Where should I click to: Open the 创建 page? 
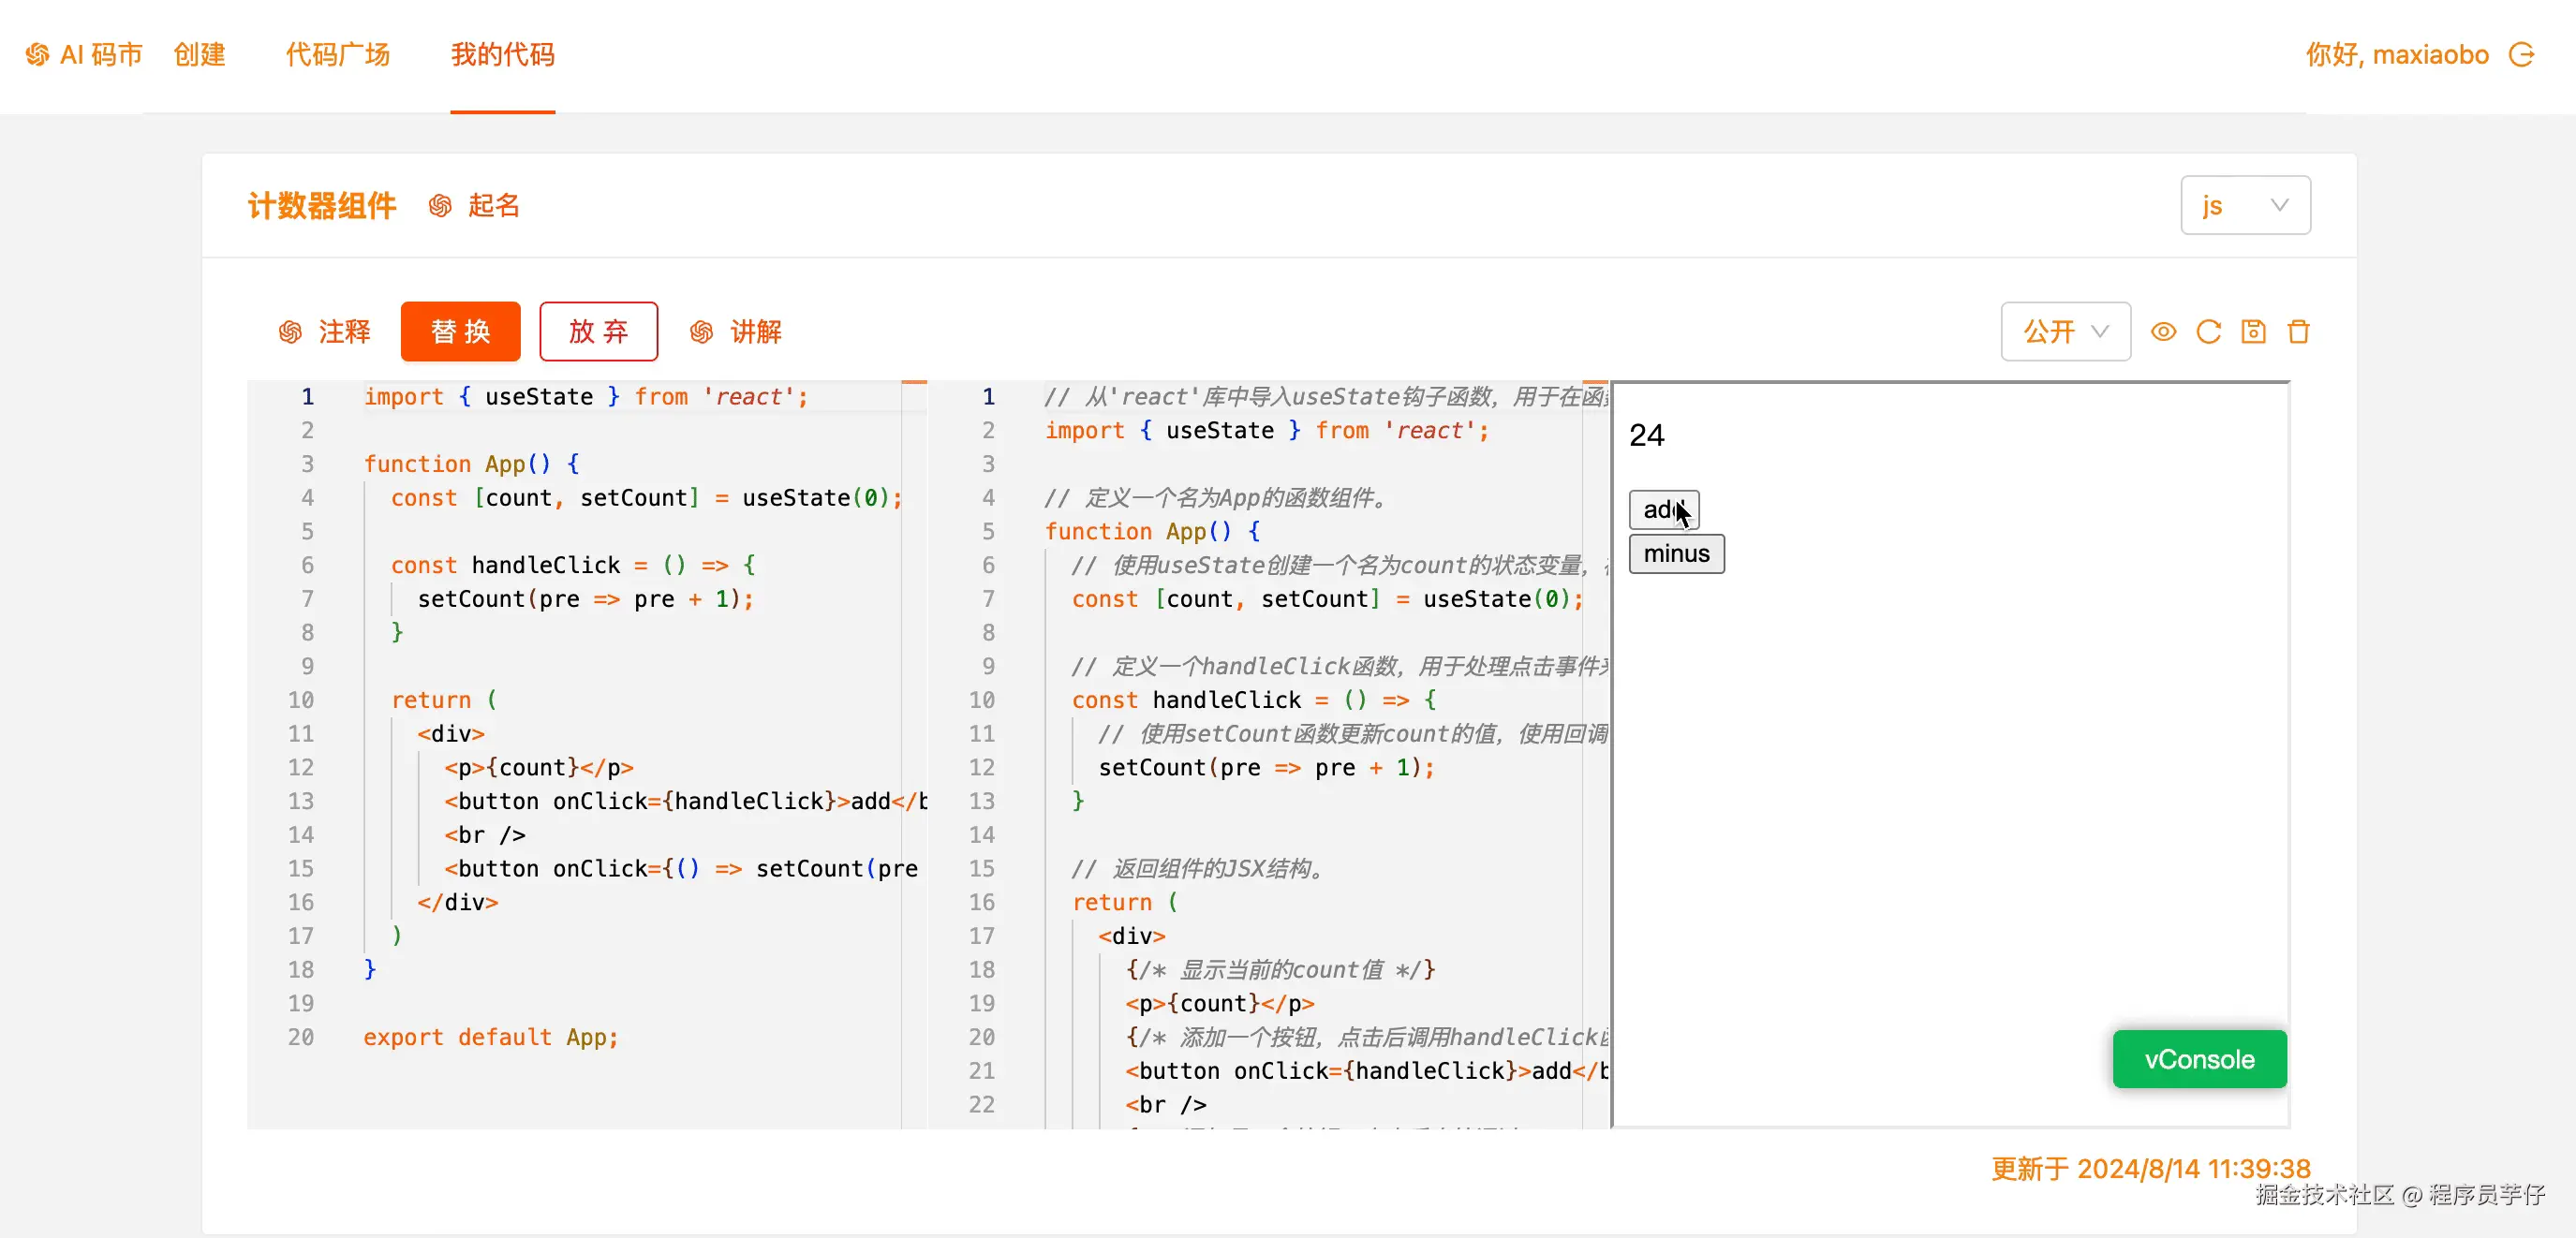(199, 54)
